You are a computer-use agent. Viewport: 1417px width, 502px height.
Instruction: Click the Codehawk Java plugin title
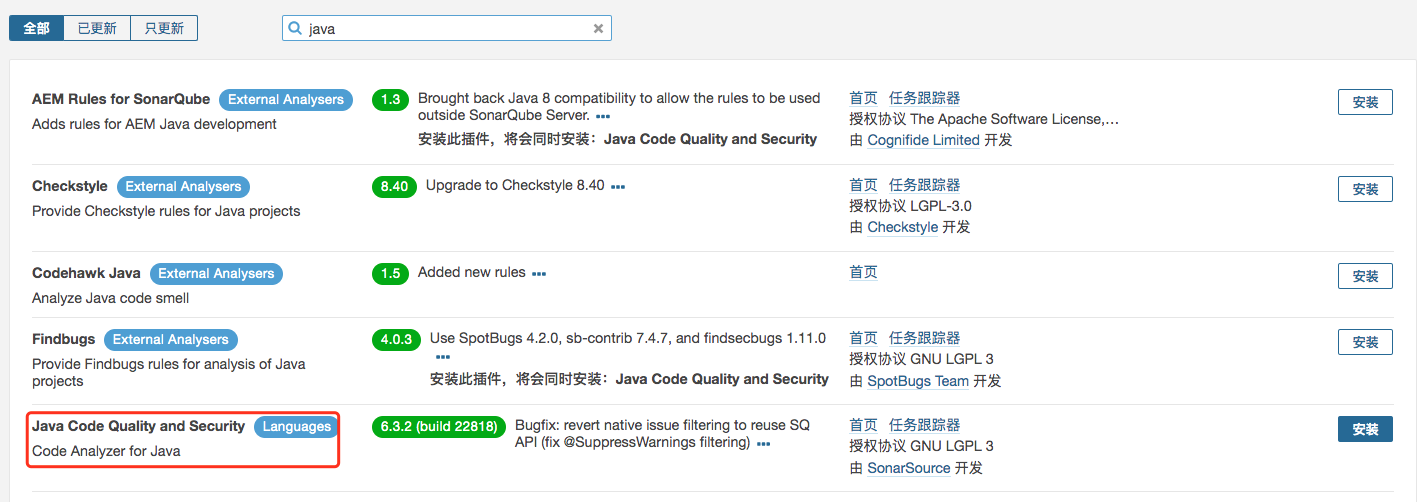pyautogui.click(x=86, y=273)
